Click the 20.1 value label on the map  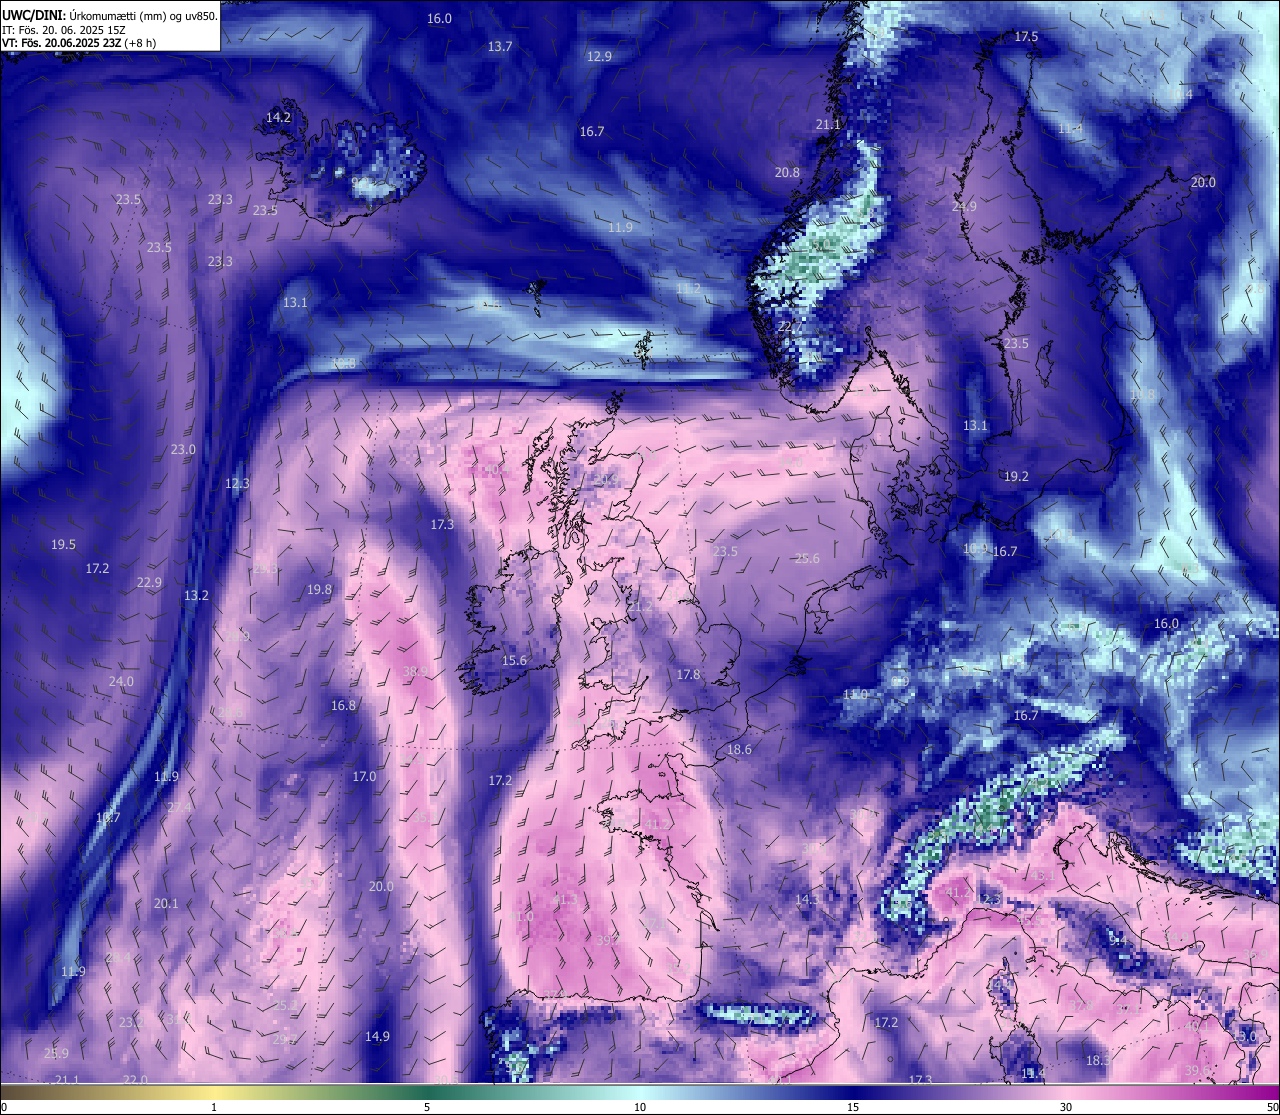[166, 904]
